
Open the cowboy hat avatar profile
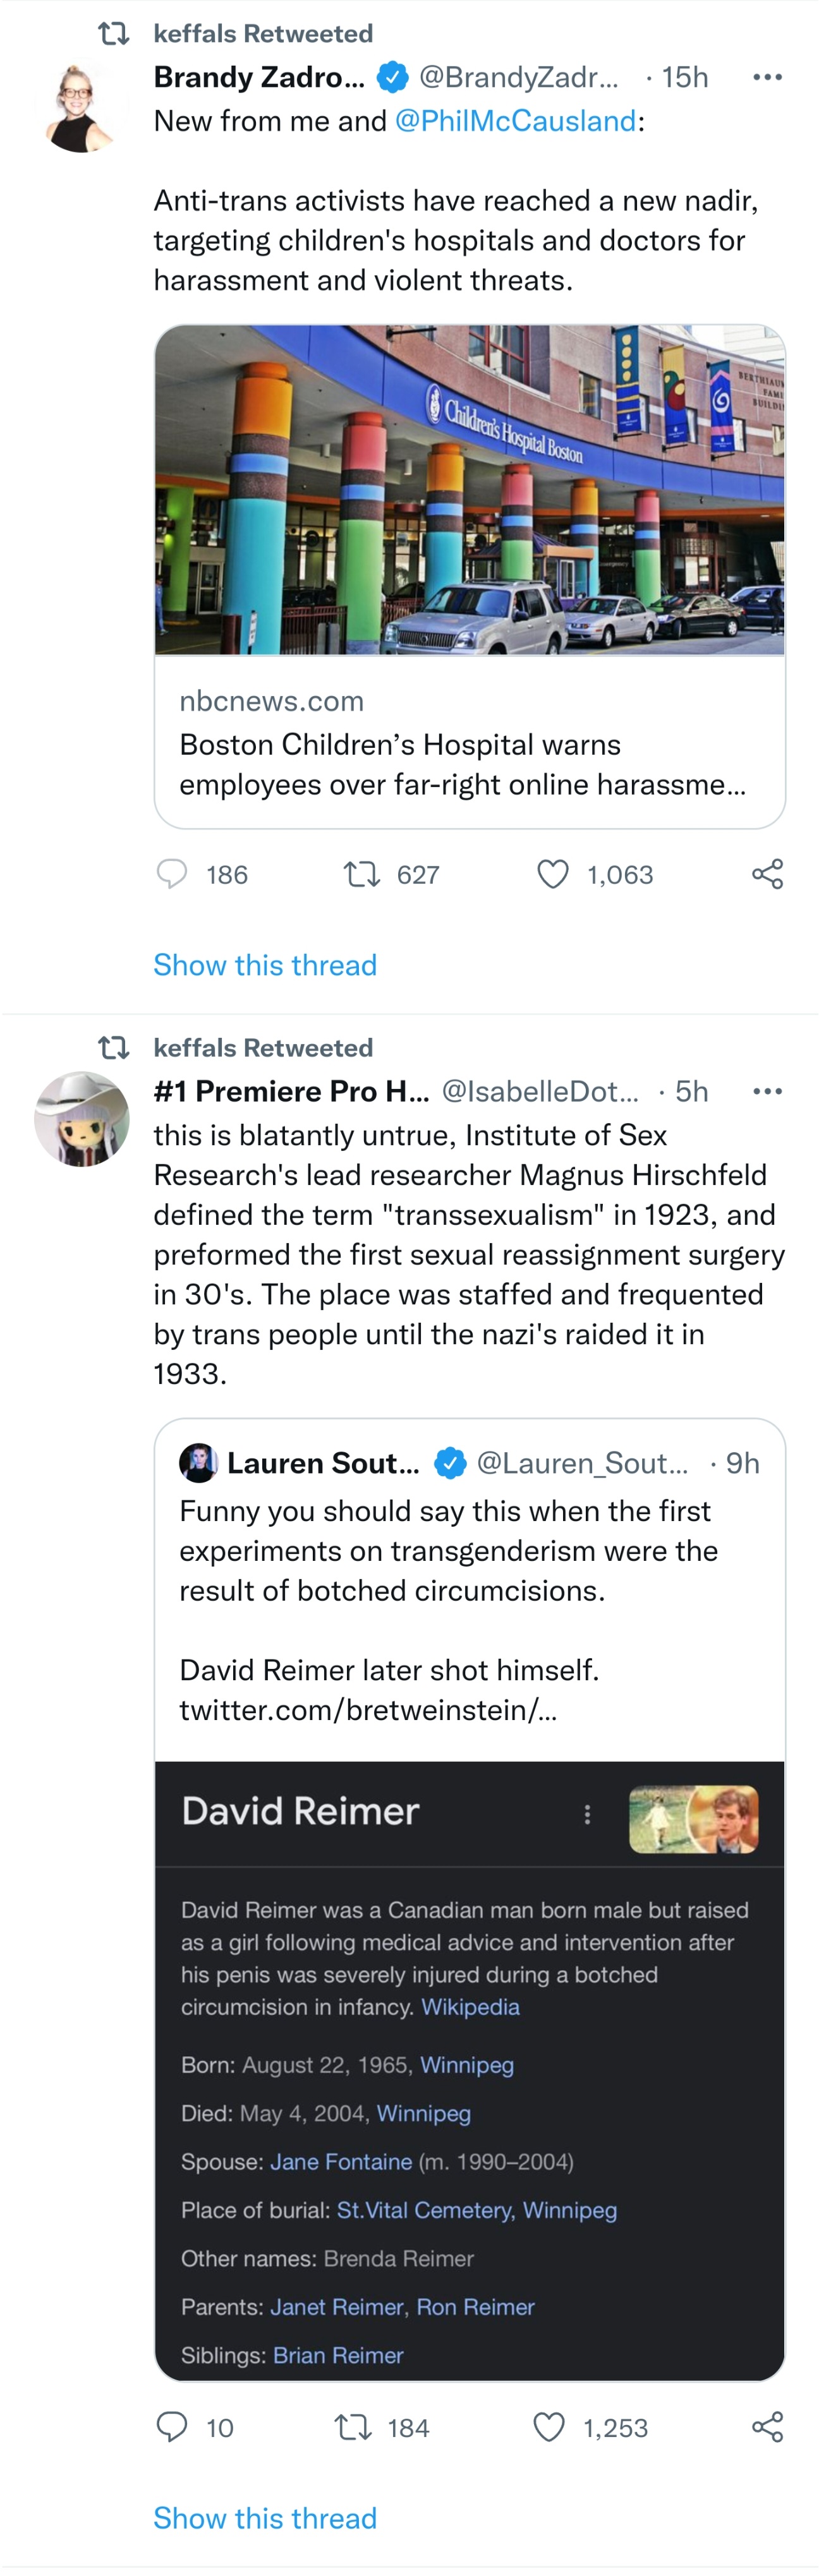point(81,1119)
